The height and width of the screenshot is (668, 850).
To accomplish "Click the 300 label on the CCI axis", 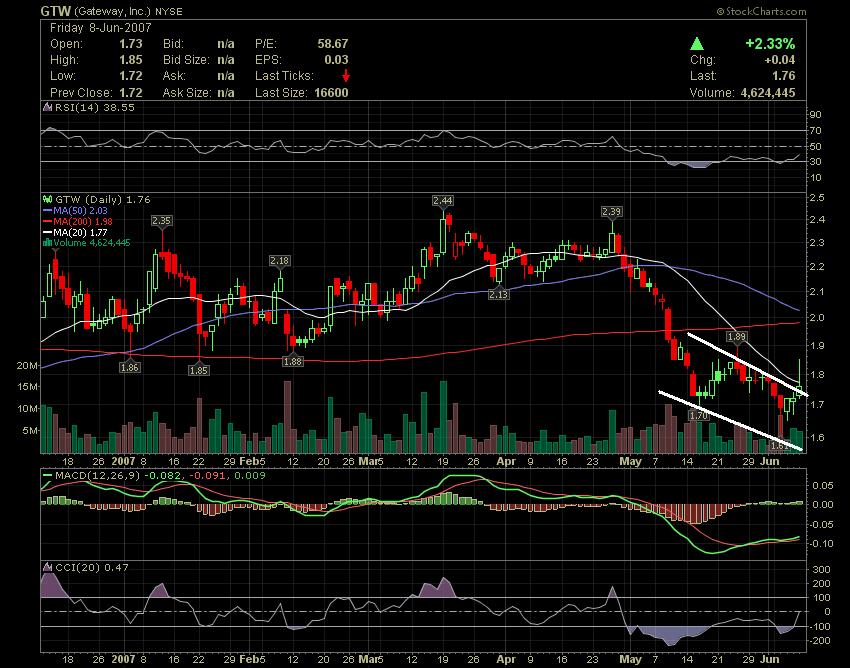I will [x=821, y=569].
